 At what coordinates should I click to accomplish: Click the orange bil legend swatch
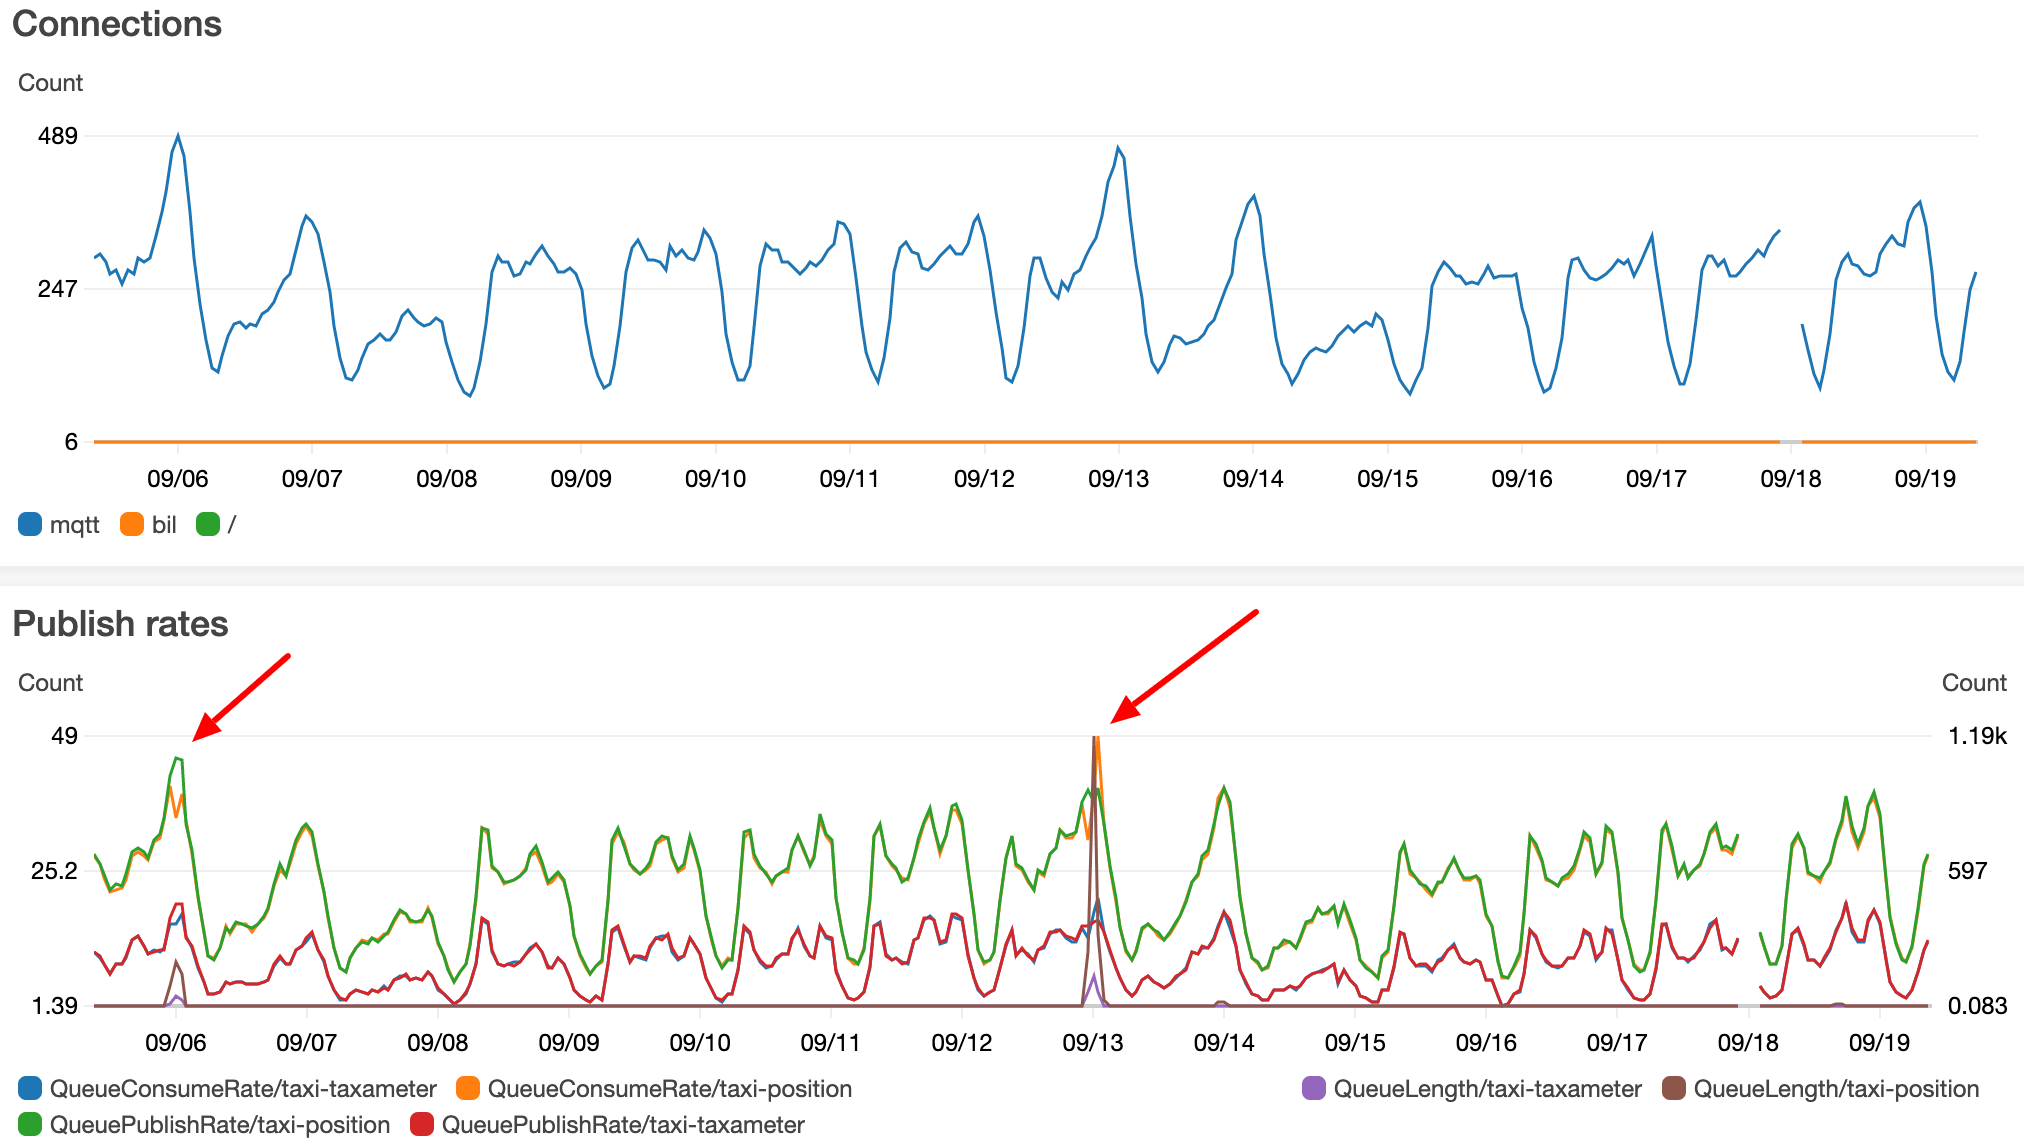tap(132, 524)
